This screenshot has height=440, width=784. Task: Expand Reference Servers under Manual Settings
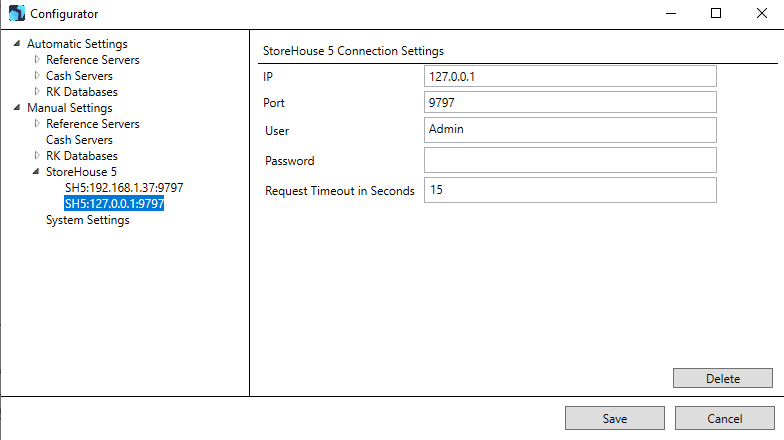[x=36, y=124]
